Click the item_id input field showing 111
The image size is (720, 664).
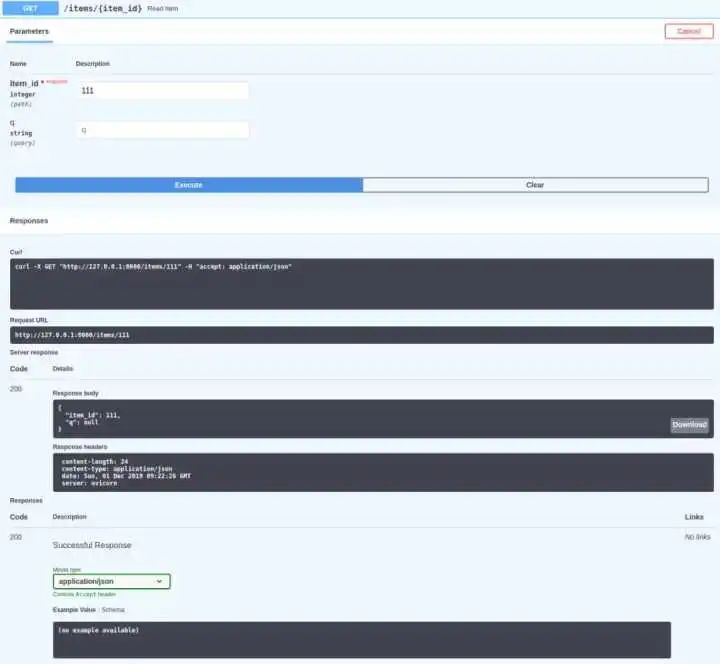pyautogui.click(x=163, y=90)
